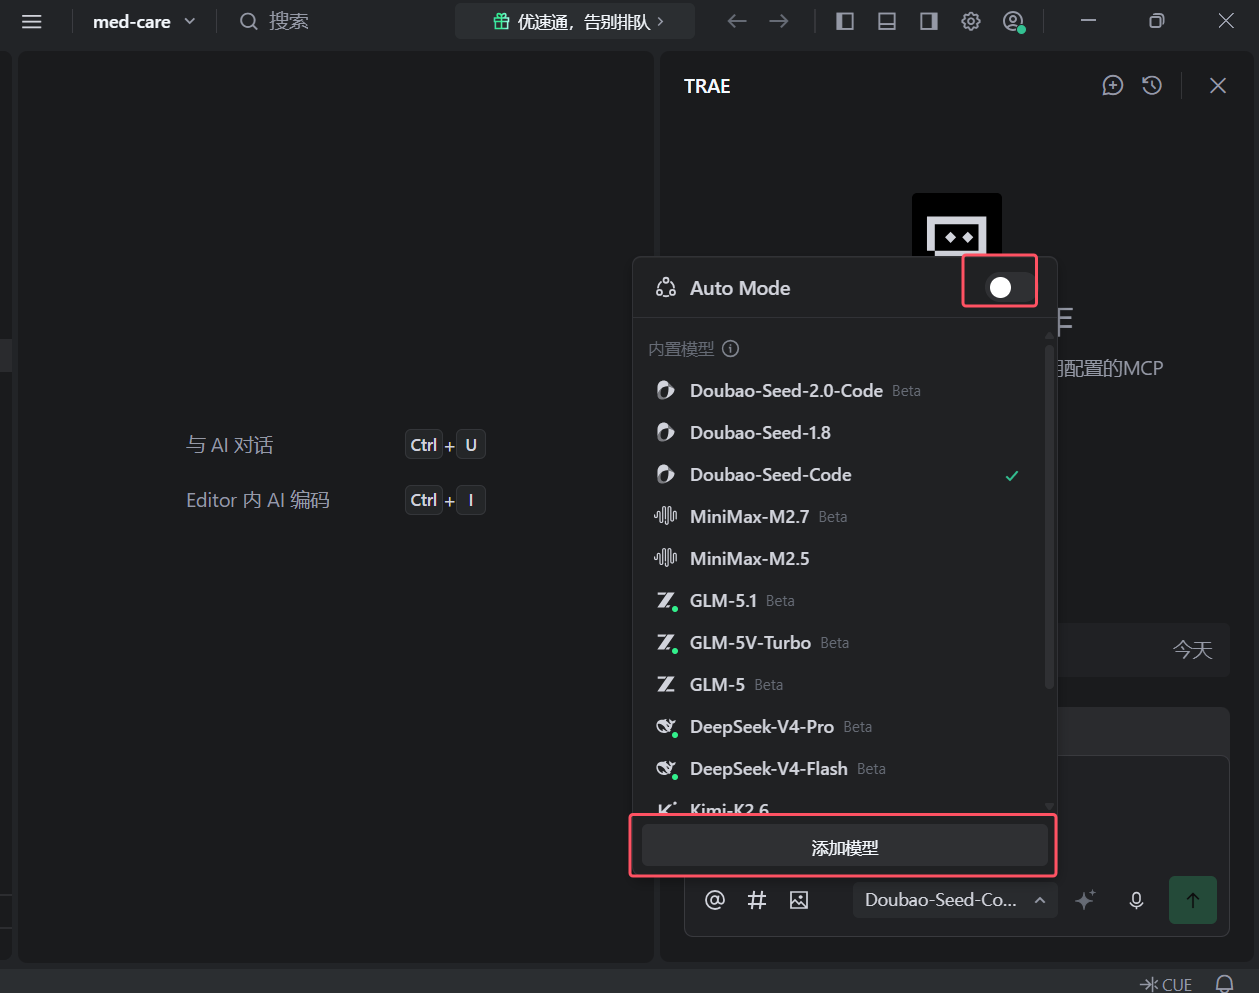The width and height of the screenshot is (1259, 993).
Task: Click the 添加模型 button
Action: [x=844, y=847]
